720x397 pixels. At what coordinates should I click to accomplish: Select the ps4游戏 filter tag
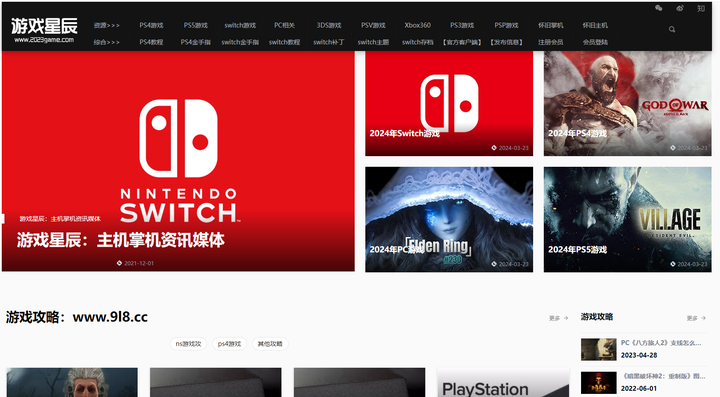pyautogui.click(x=229, y=344)
